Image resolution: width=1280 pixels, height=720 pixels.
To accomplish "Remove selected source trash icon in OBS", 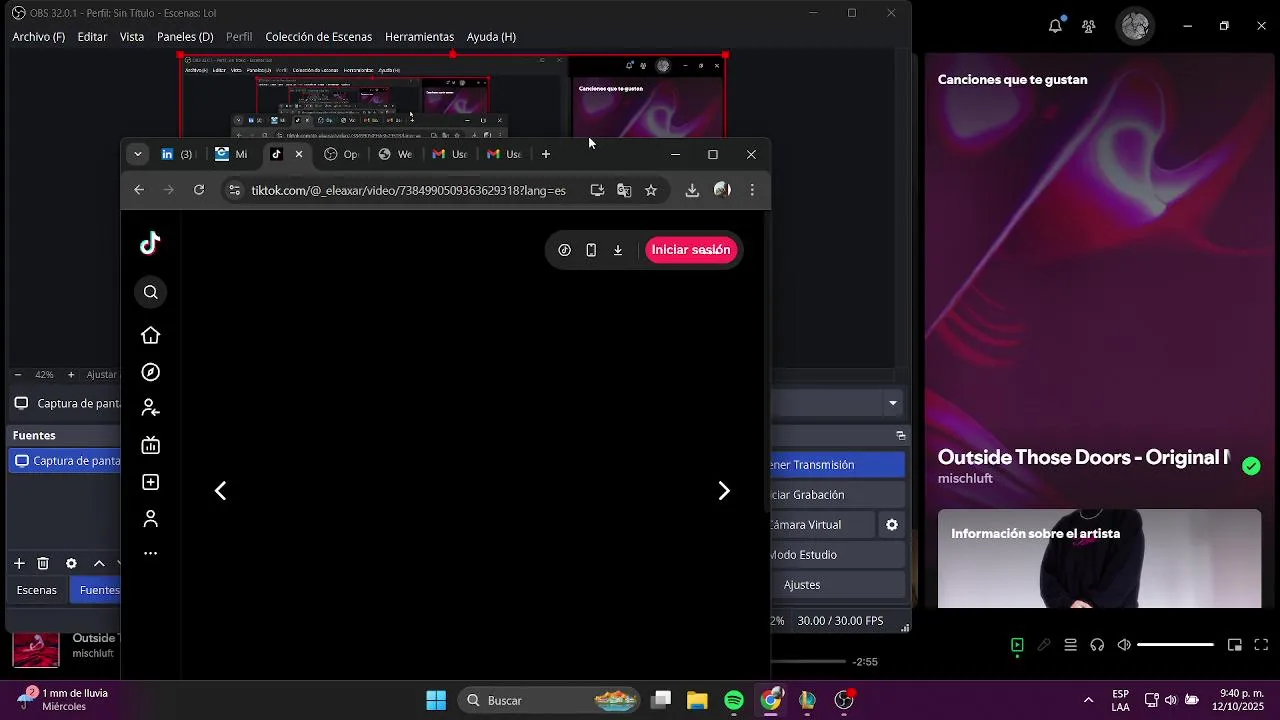I will click(43, 564).
